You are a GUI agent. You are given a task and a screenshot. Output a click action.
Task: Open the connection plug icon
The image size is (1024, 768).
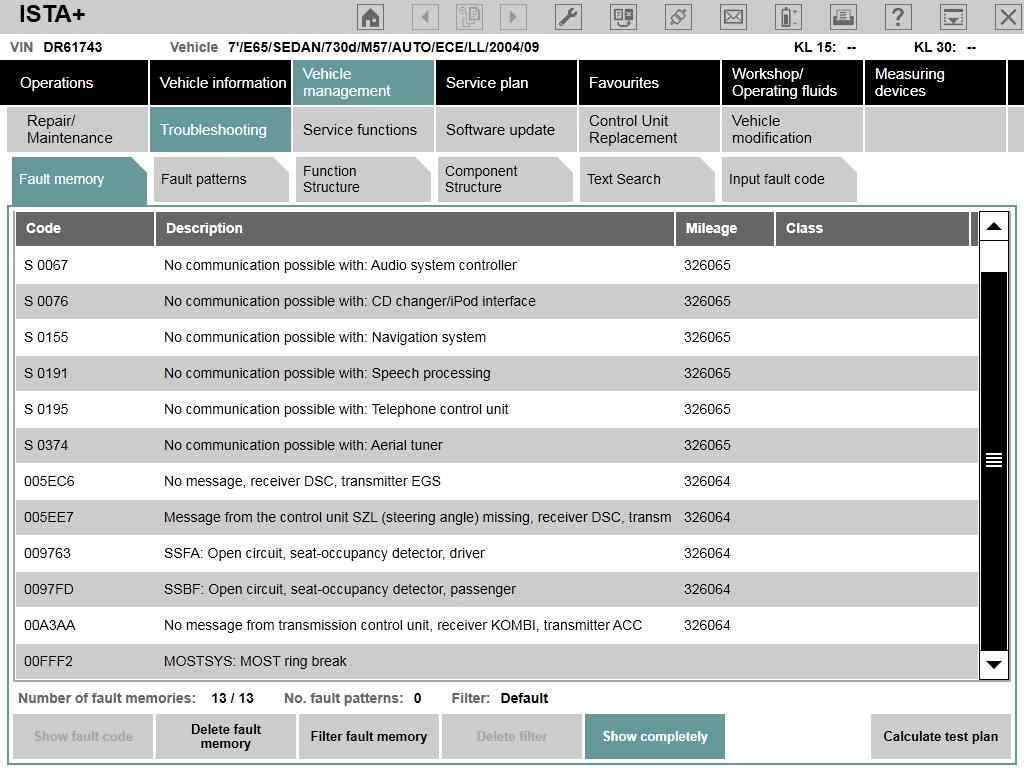[x=678, y=16]
